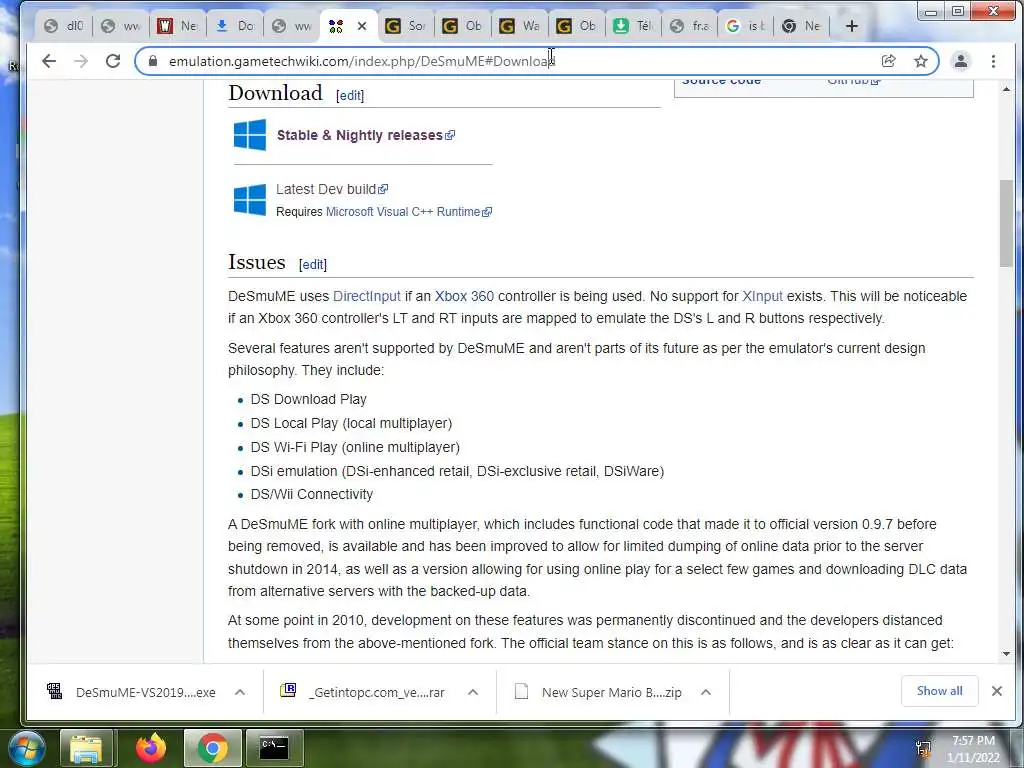Viewport: 1024px width, 768px height.
Task: Launch Firefox from taskbar
Action: tap(150, 748)
